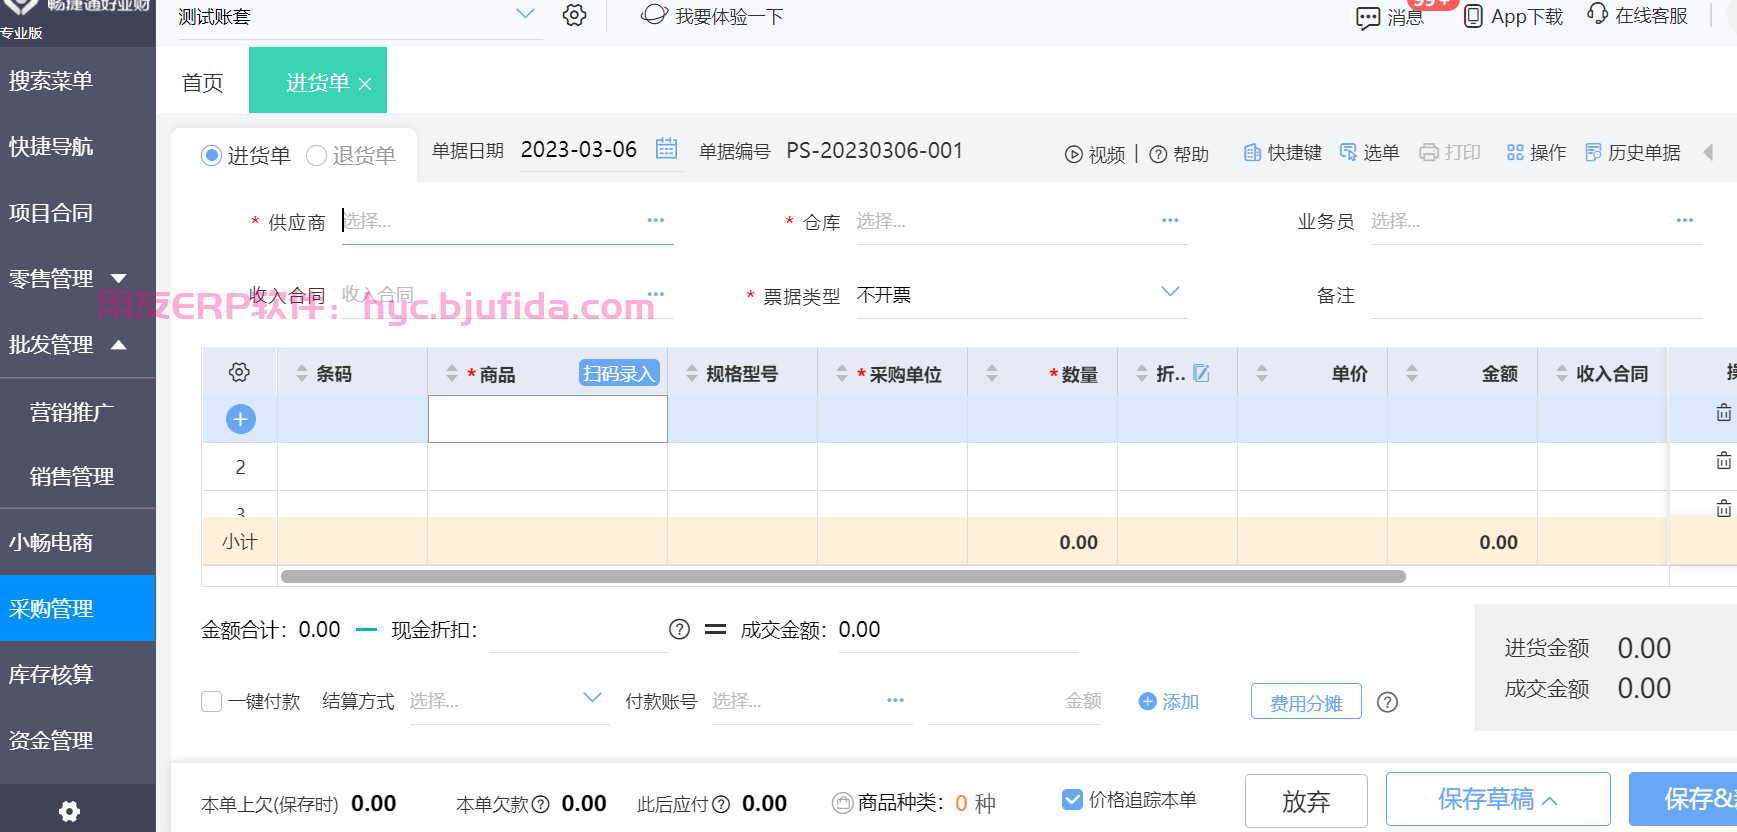The image size is (1737, 832).
Task: Click 费用分摊 button
Action: [x=1306, y=702]
